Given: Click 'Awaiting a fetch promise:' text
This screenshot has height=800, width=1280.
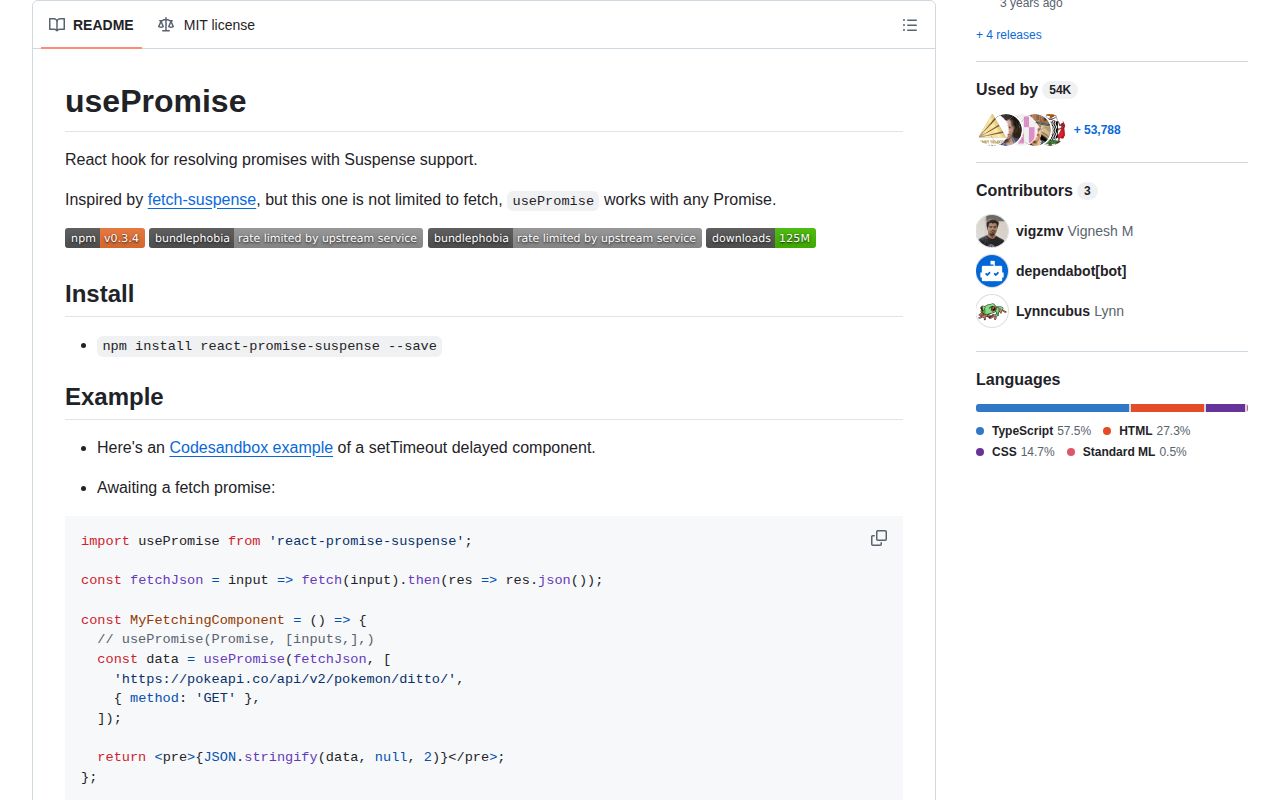Looking at the screenshot, I should (x=186, y=488).
